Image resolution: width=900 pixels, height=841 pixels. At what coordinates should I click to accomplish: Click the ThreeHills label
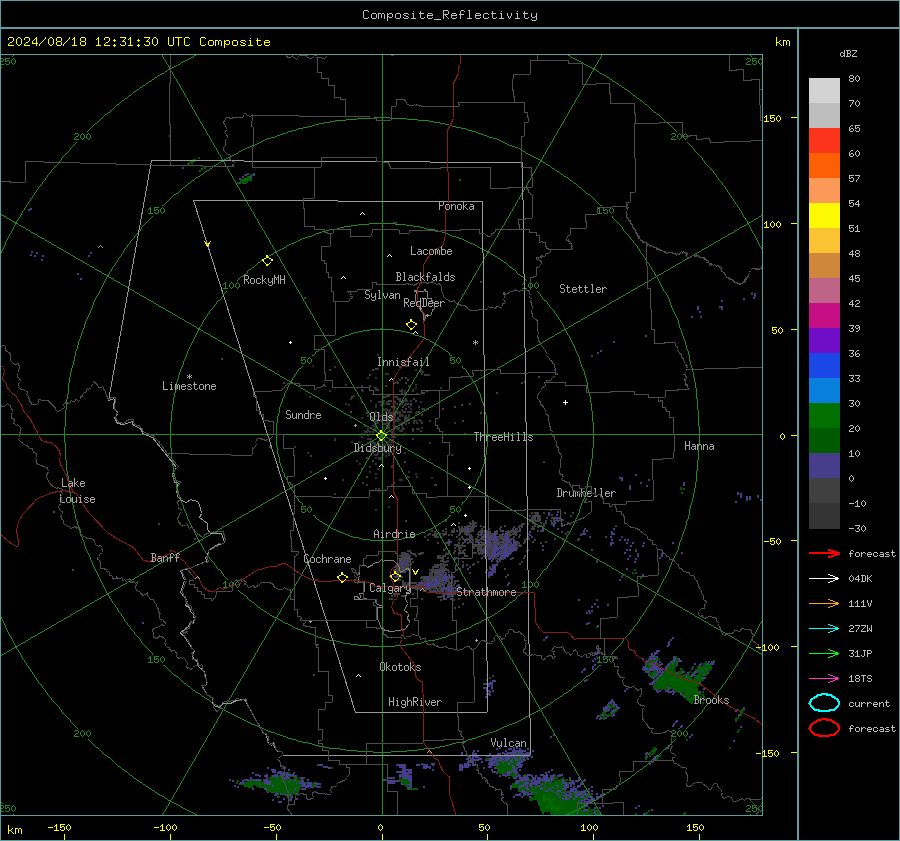tap(503, 437)
